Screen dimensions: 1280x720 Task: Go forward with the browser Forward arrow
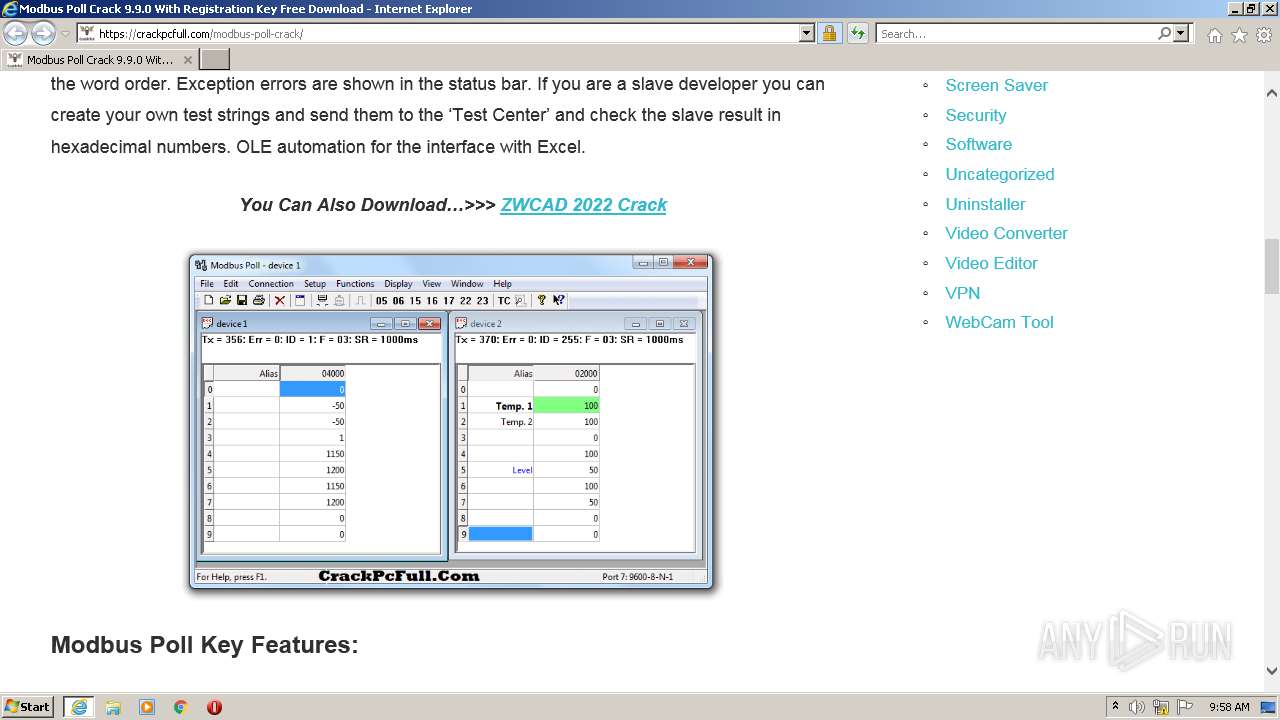tap(43, 33)
